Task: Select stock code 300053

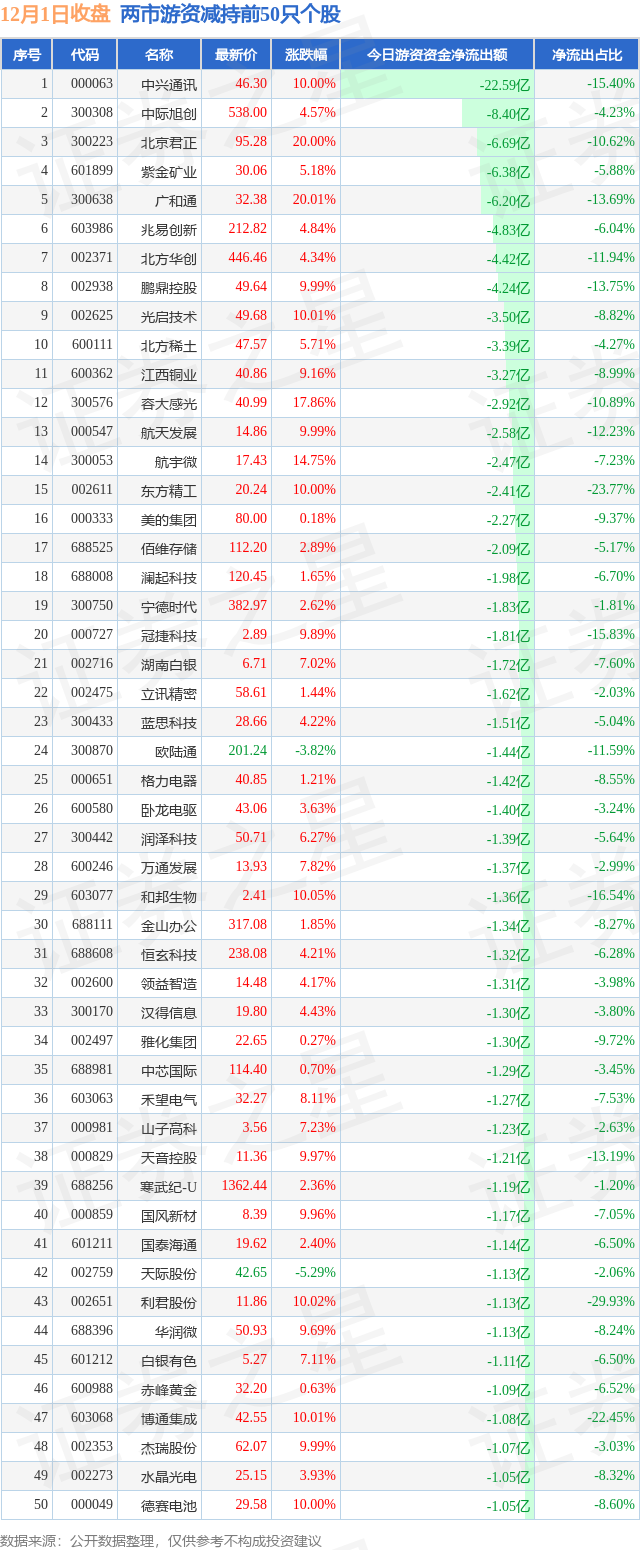Action: coord(92,461)
